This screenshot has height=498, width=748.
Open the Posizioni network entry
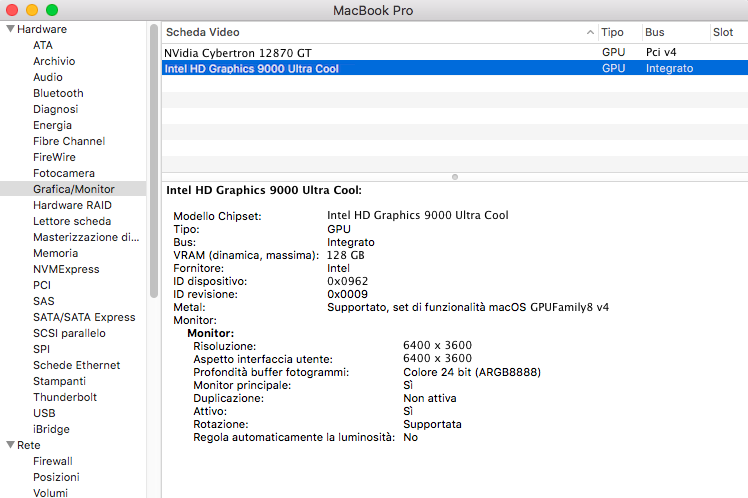pos(56,477)
